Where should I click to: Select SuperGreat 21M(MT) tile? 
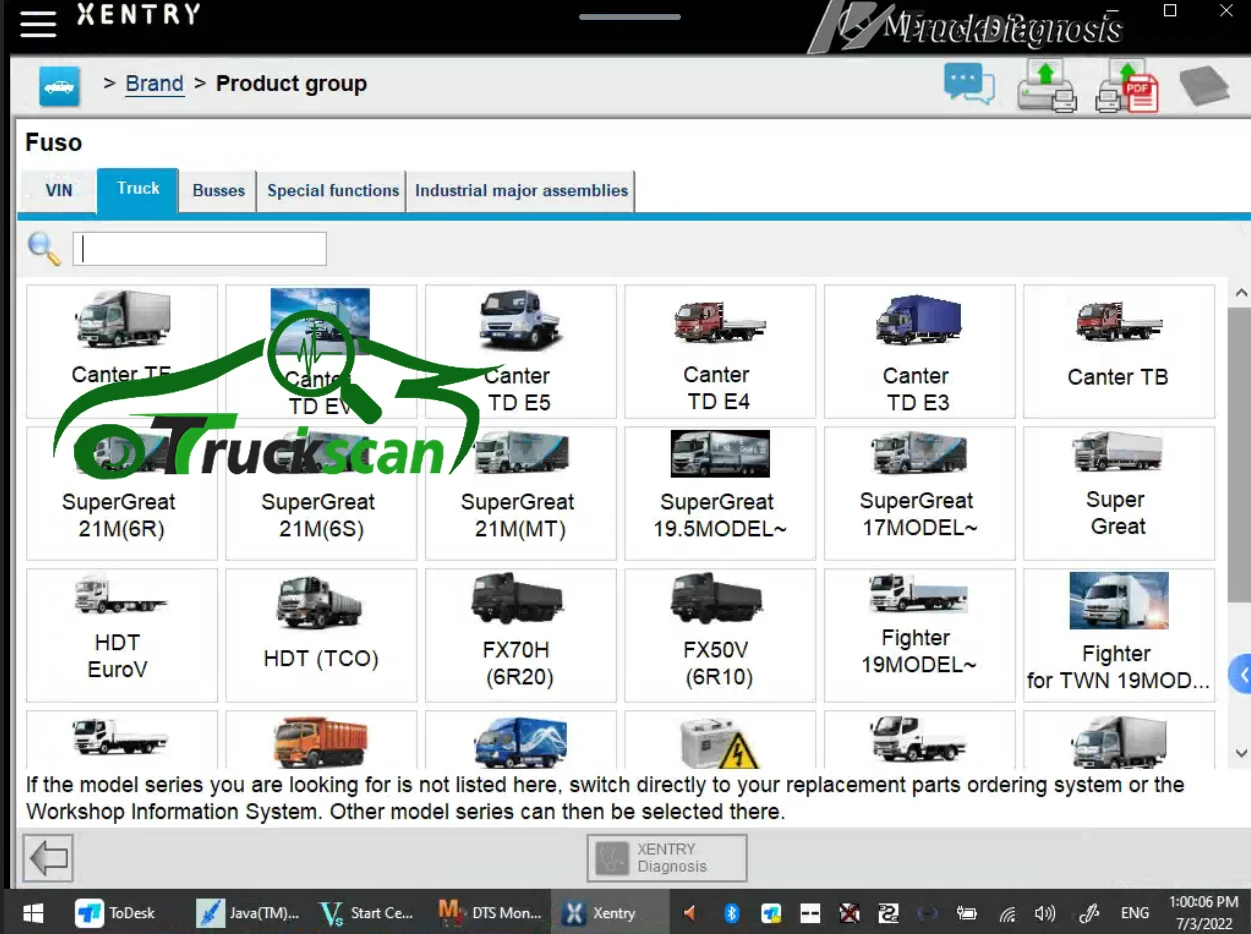click(520, 493)
